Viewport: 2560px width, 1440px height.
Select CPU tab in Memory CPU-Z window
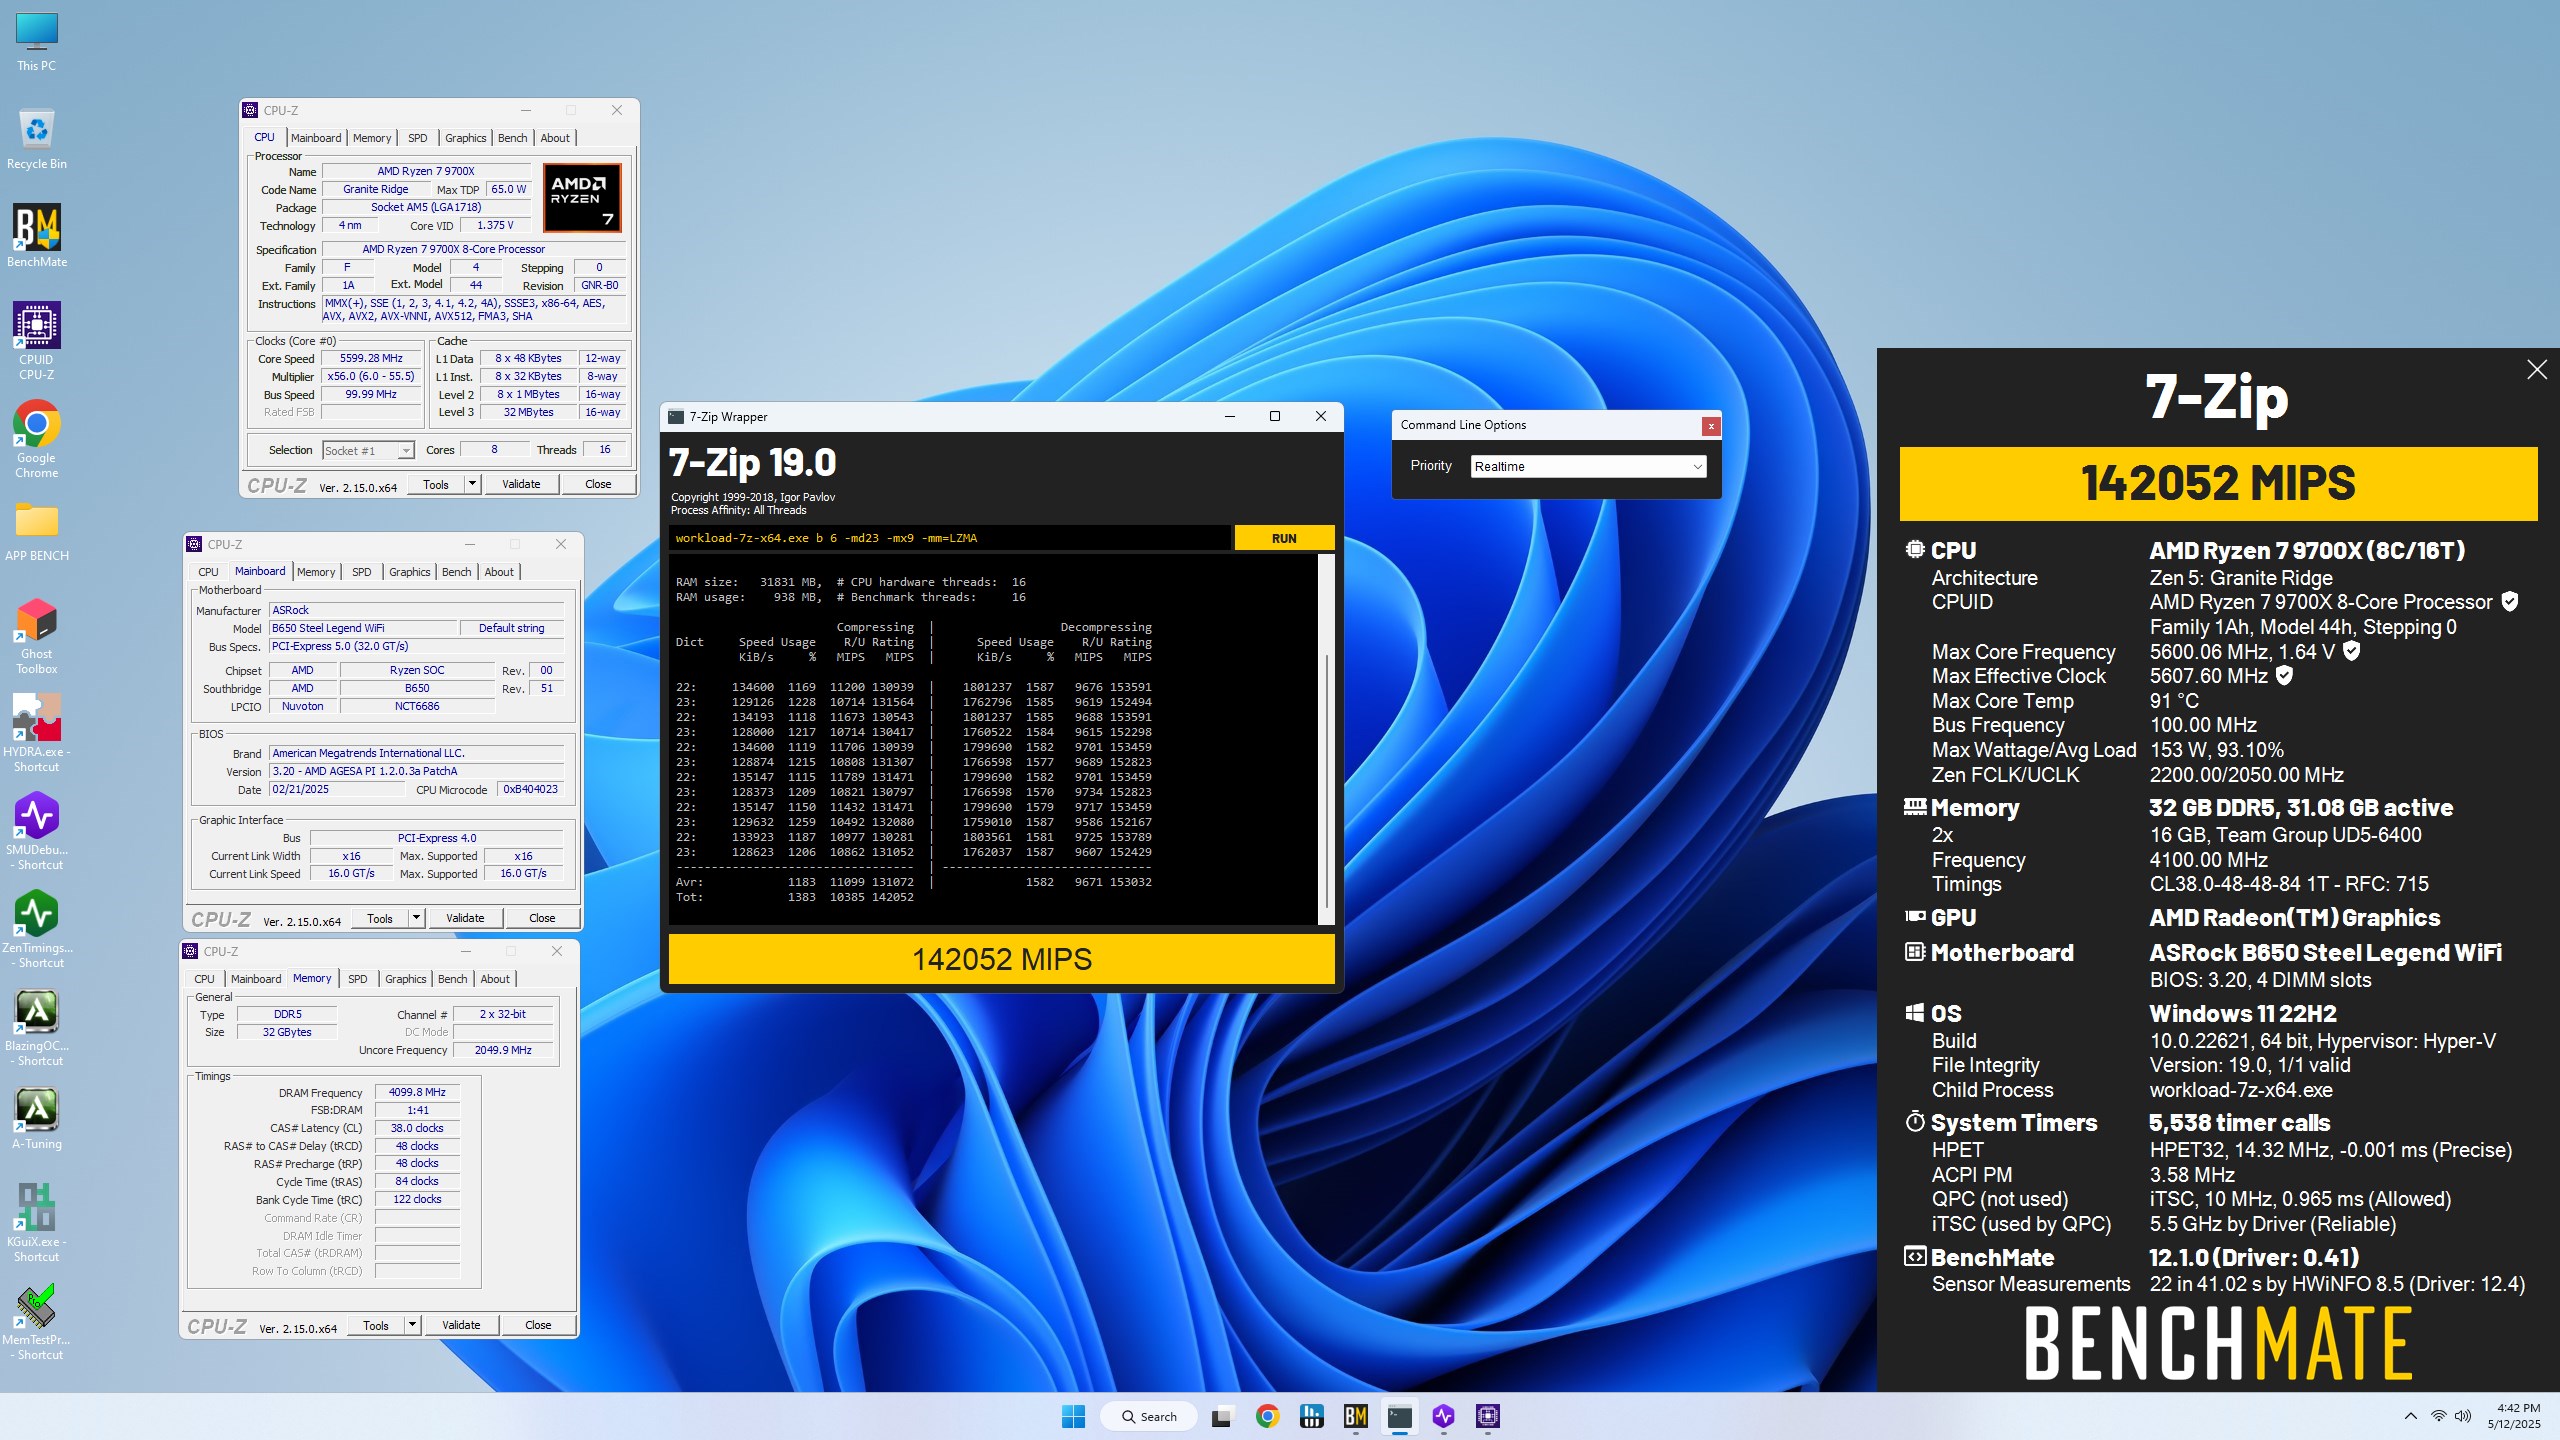pyautogui.click(x=204, y=979)
